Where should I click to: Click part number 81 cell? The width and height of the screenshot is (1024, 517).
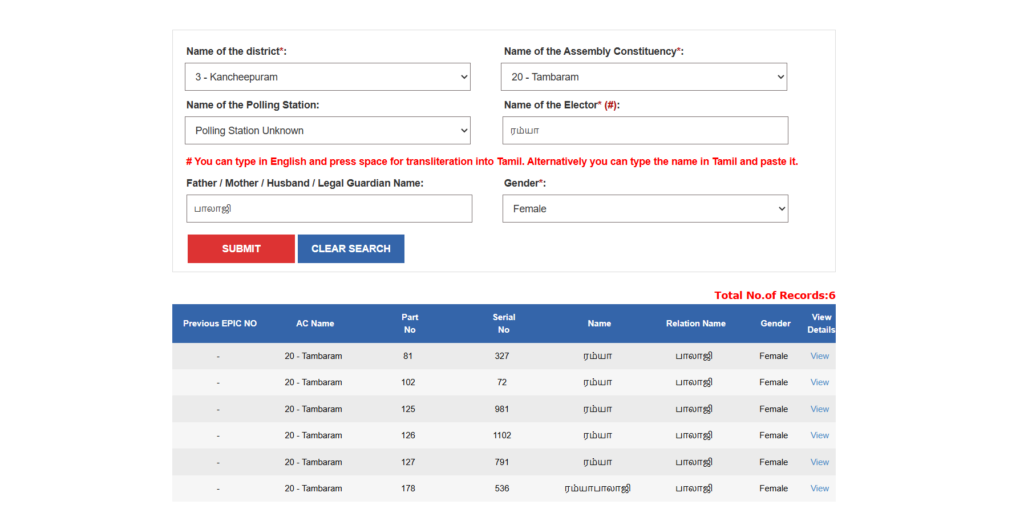click(x=408, y=356)
